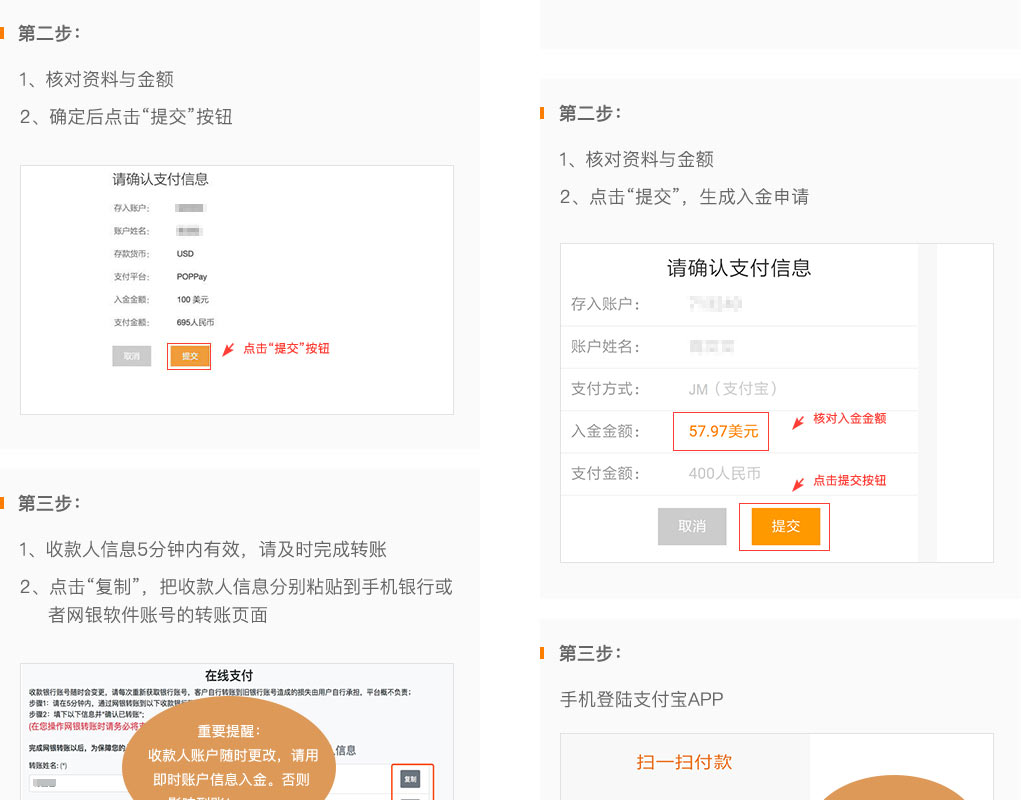
Task: Click orange marker beside 第二步 above 生成入金申请
Action: [542, 113]
